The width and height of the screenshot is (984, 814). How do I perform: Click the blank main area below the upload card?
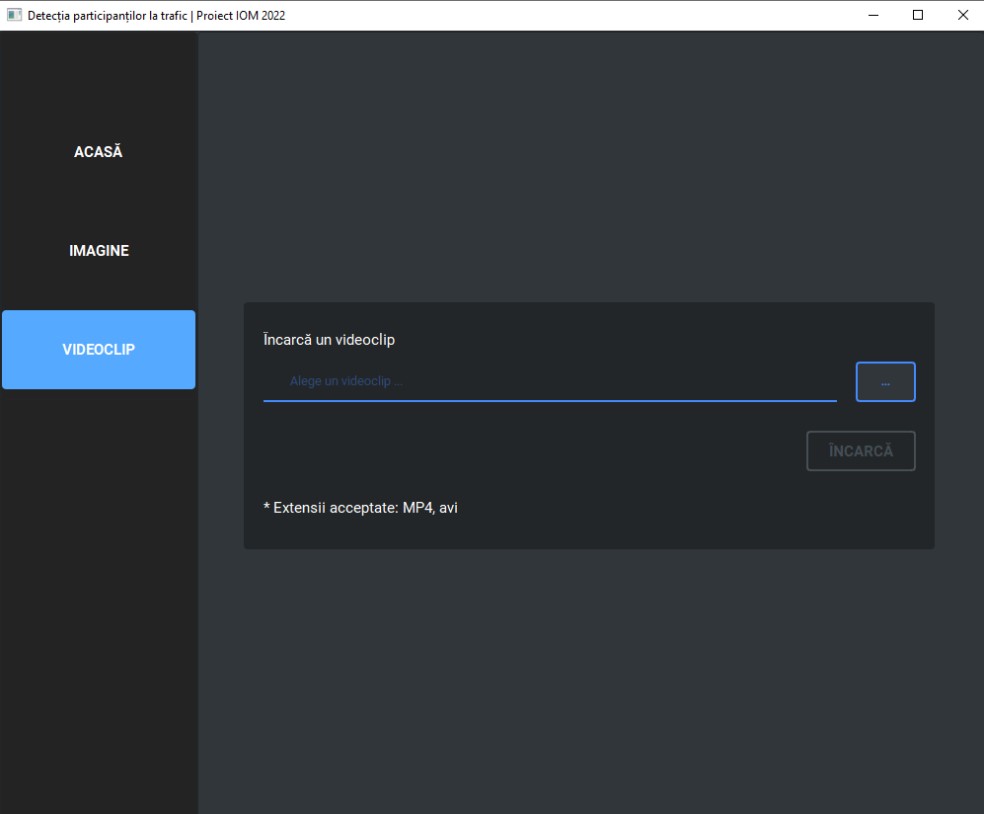pos(590,680)
